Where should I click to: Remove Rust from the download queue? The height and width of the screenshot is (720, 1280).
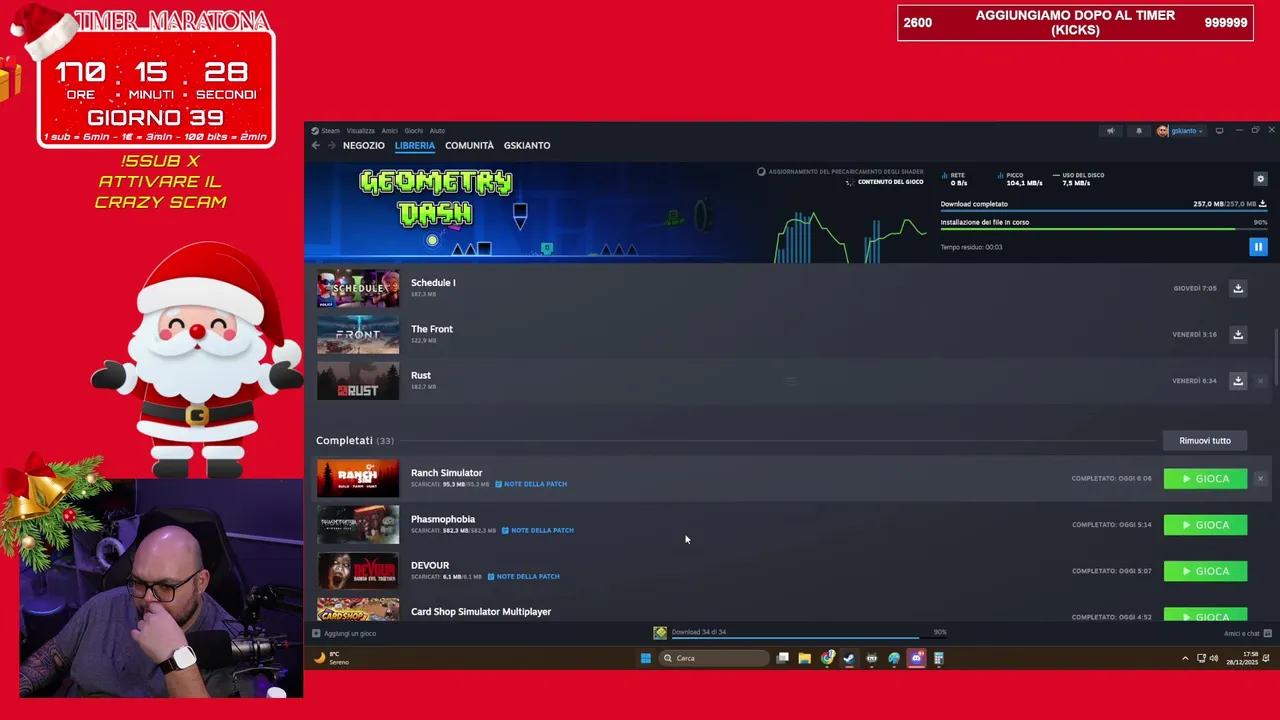(x=1260, y=381)
